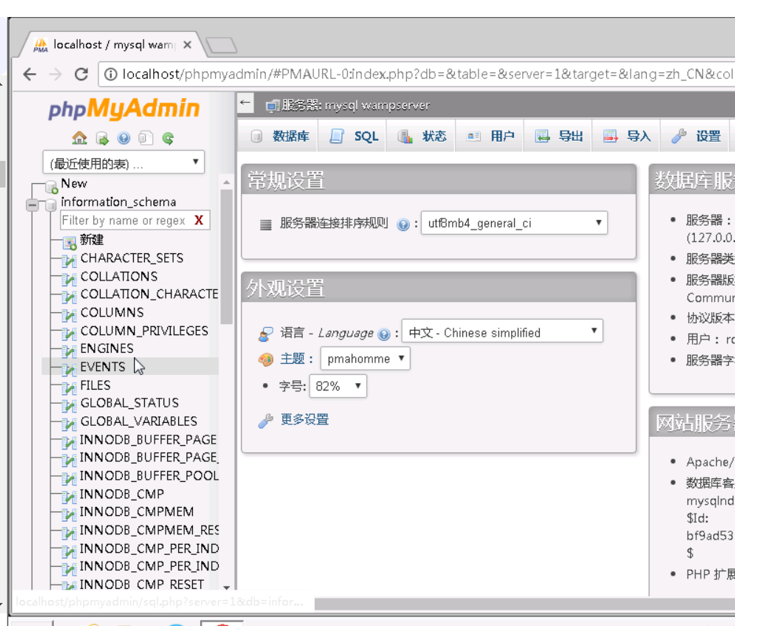Image resolution: width=757 pixels, height=626 pixels.
Task: Click the help icon beside Language
Action: pos(383,334)
